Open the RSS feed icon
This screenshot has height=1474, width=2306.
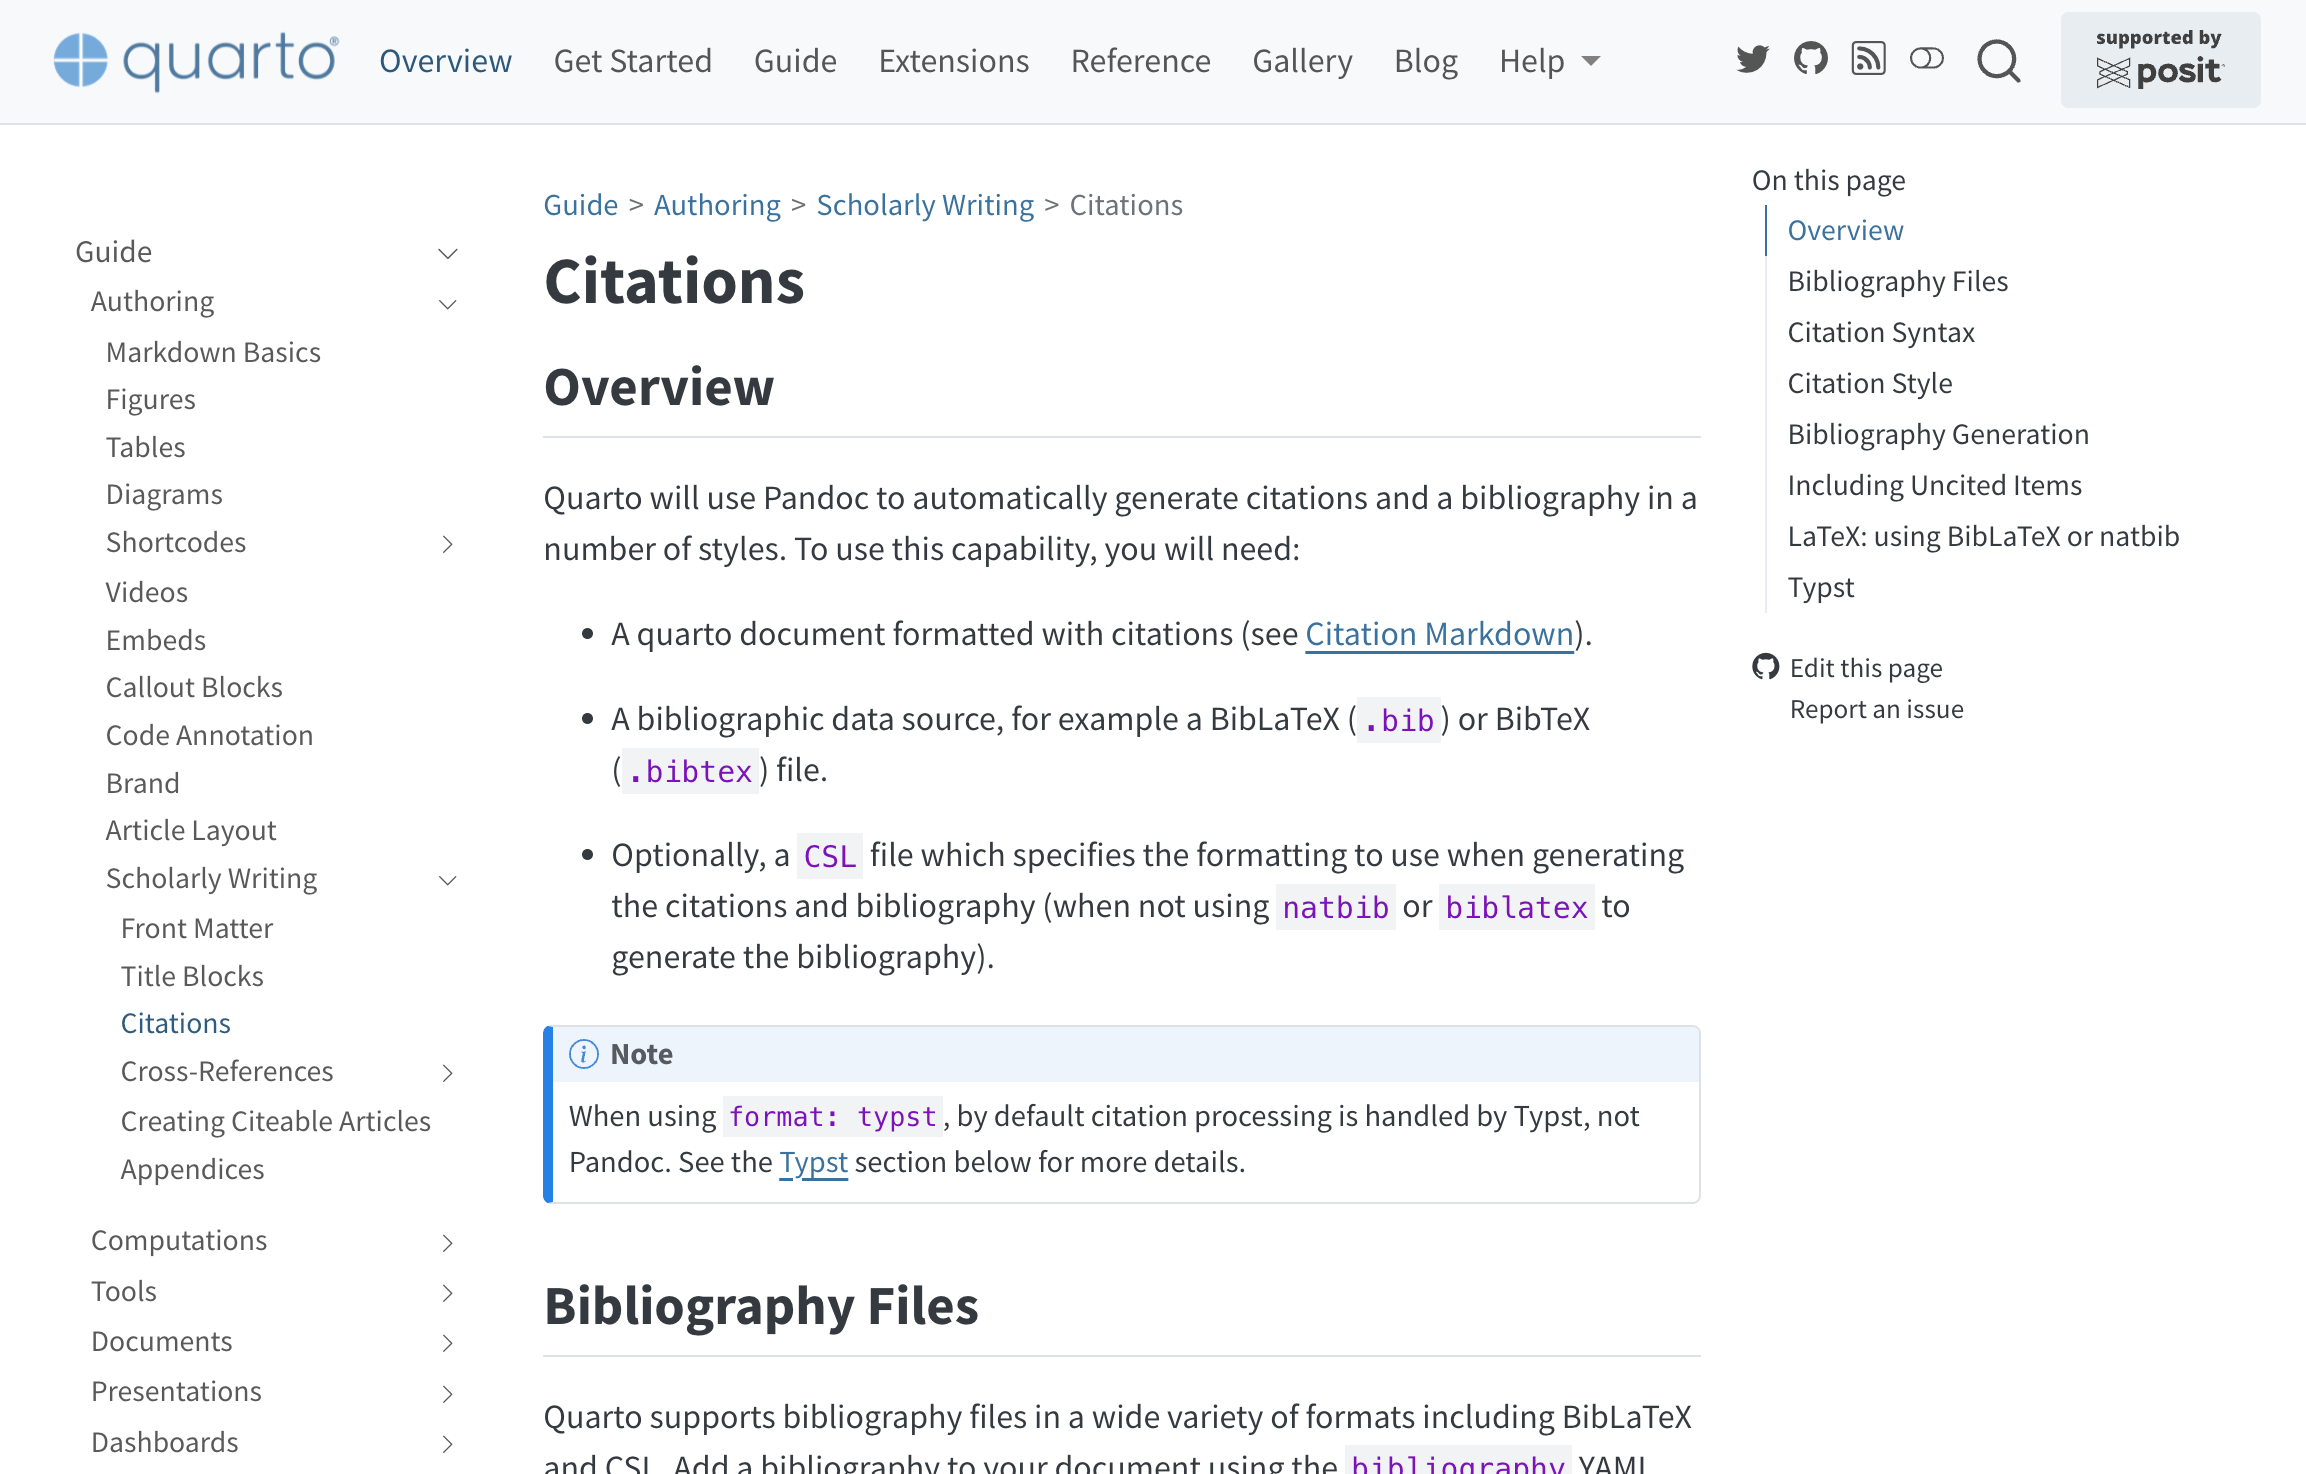(1868, 60)
